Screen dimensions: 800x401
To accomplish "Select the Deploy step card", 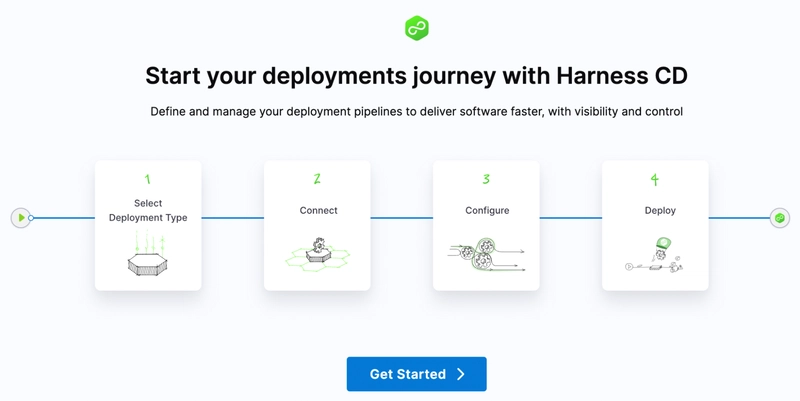I will point(655,225).
